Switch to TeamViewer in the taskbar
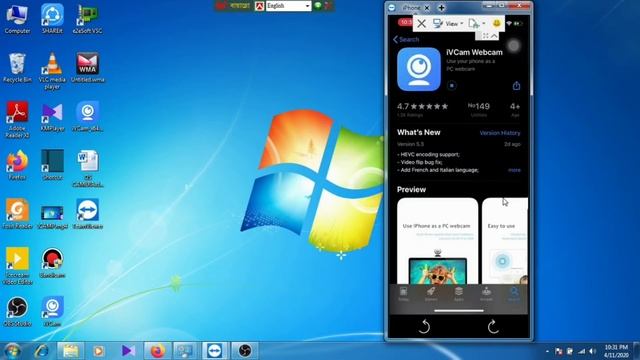The image size is (640, 360). [x=215, y=351]
